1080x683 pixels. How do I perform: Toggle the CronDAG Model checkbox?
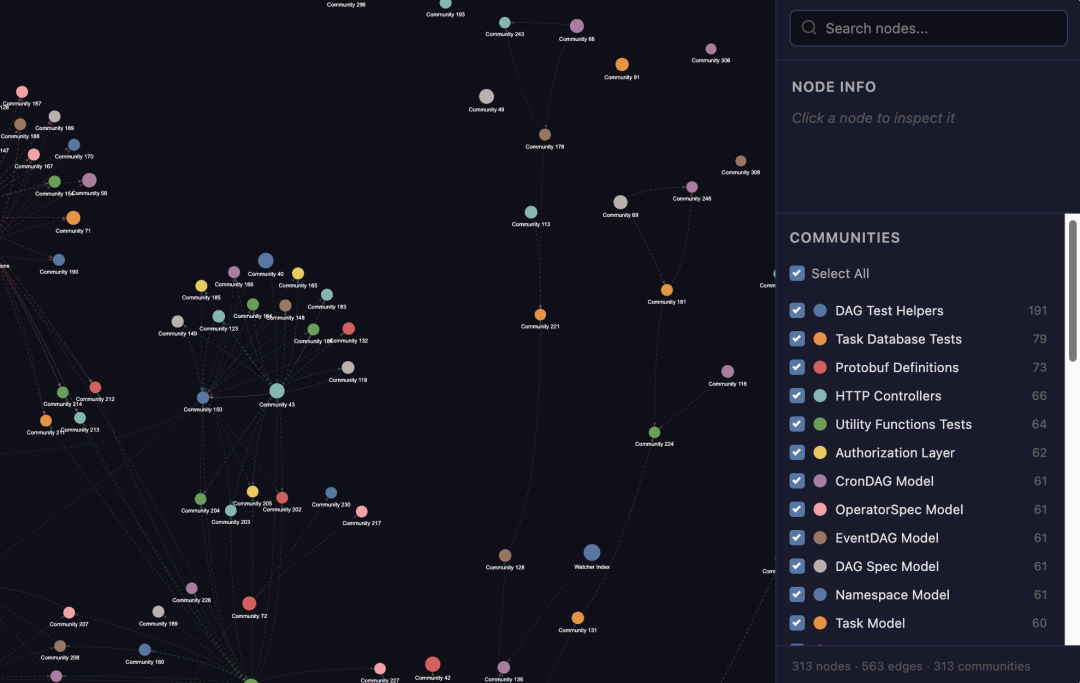click(x=797, y=481)
